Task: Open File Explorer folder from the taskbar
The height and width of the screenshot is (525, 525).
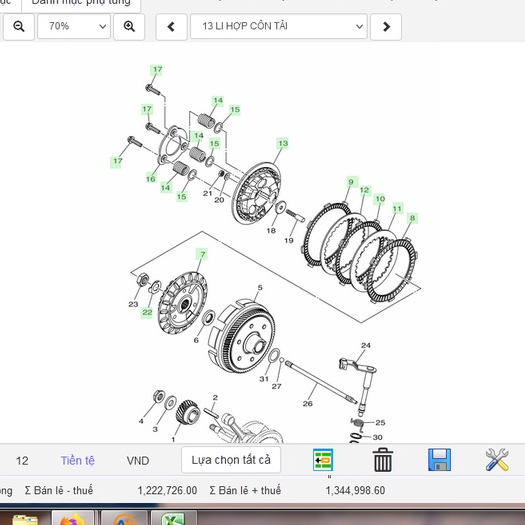Action: (25, 519)
